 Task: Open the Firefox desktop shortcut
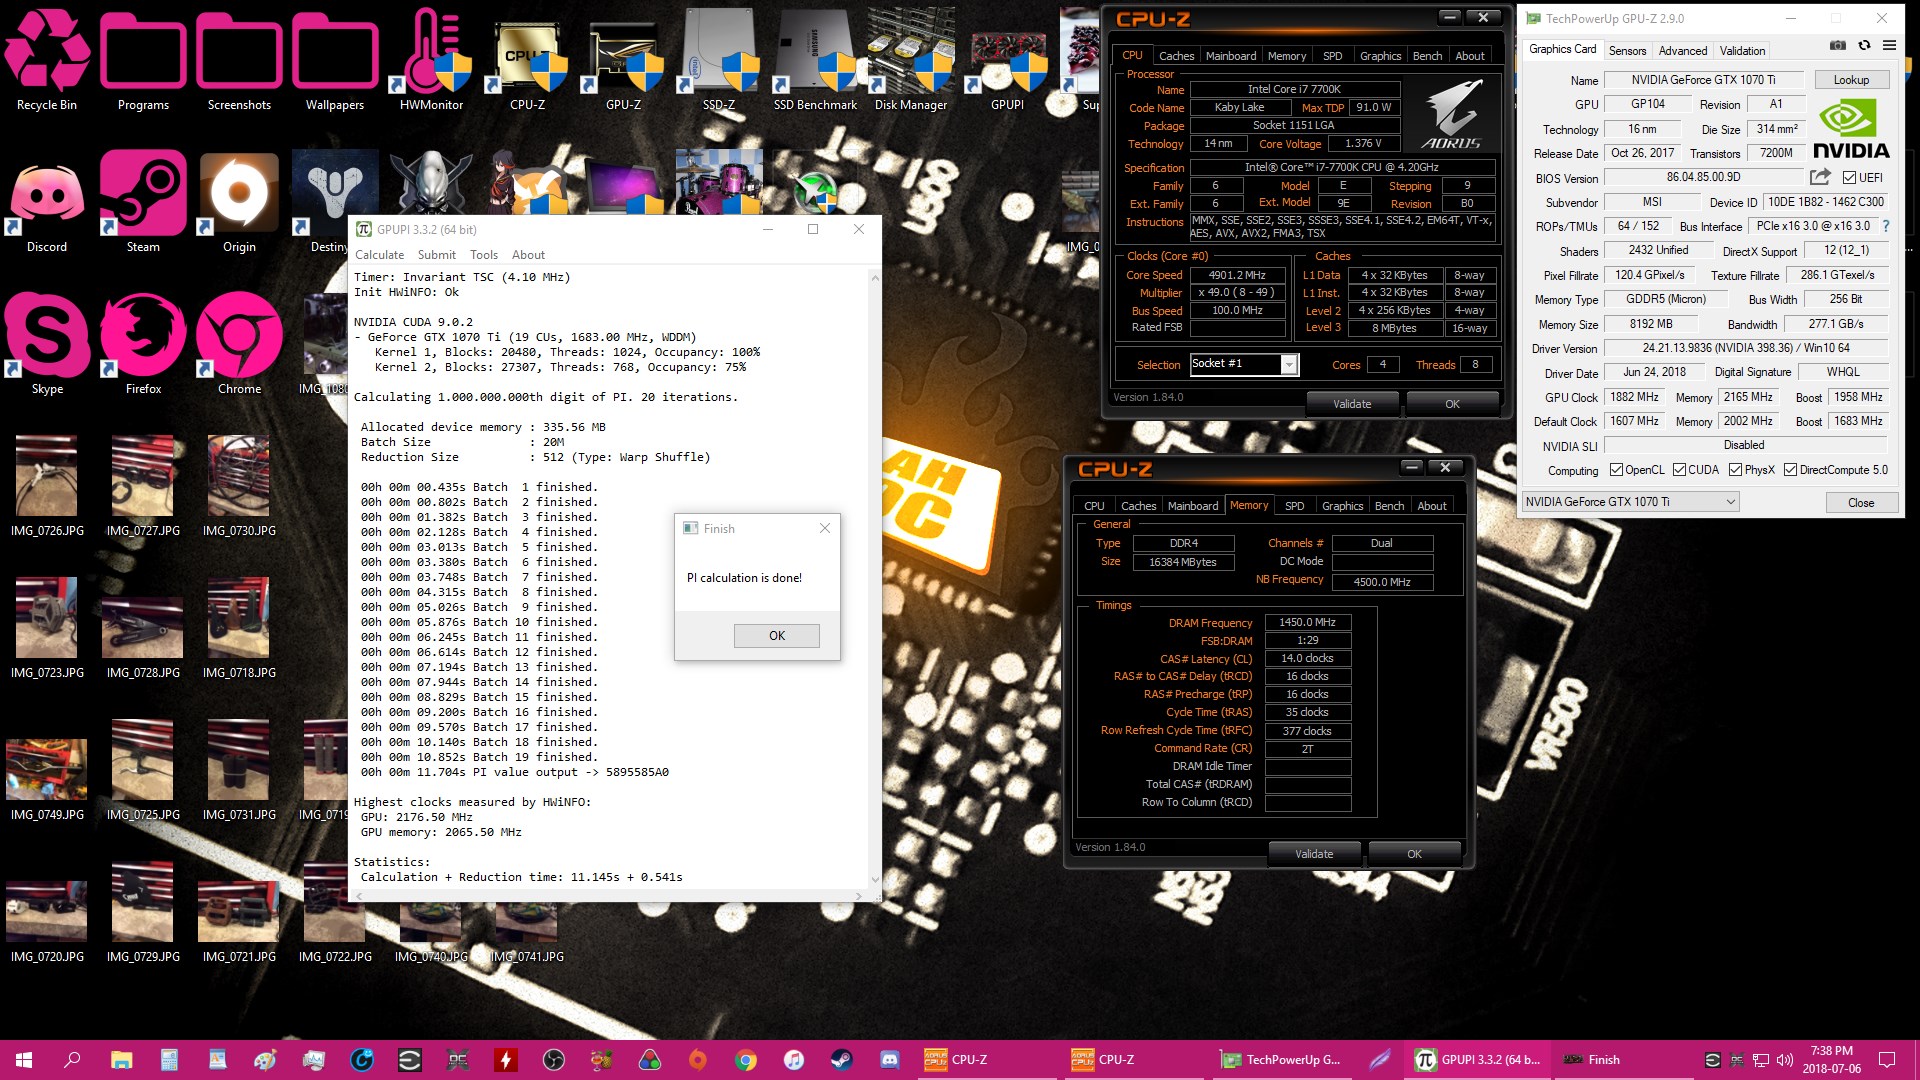point(143,344)
